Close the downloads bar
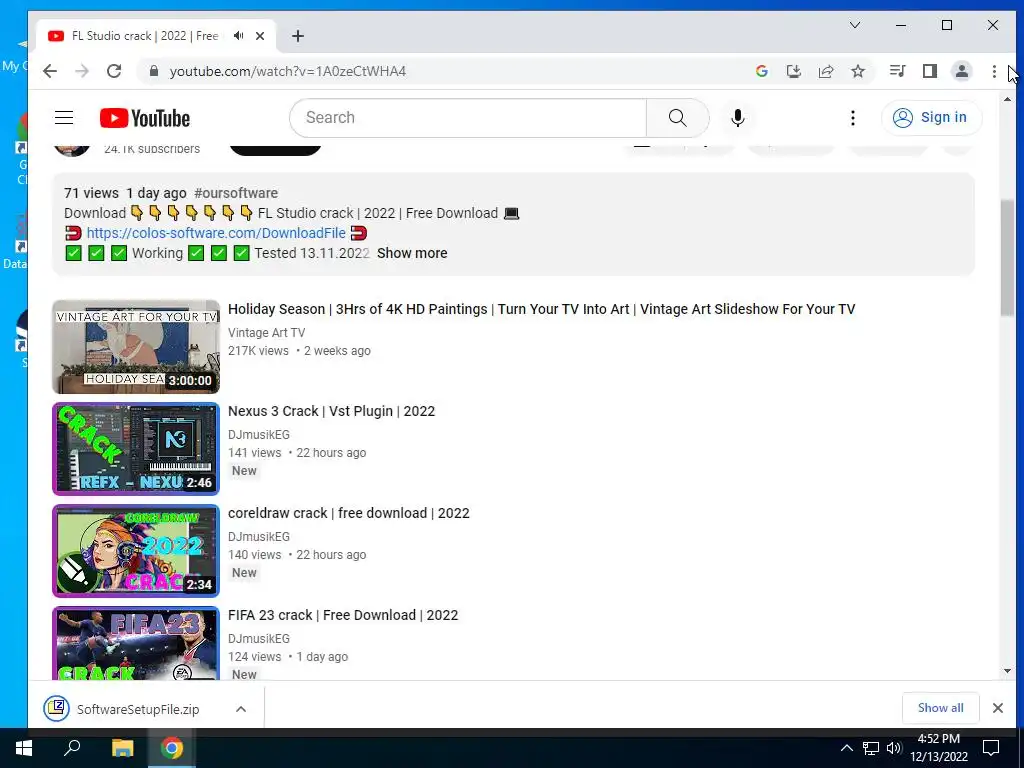 click(x=998, y=708)
